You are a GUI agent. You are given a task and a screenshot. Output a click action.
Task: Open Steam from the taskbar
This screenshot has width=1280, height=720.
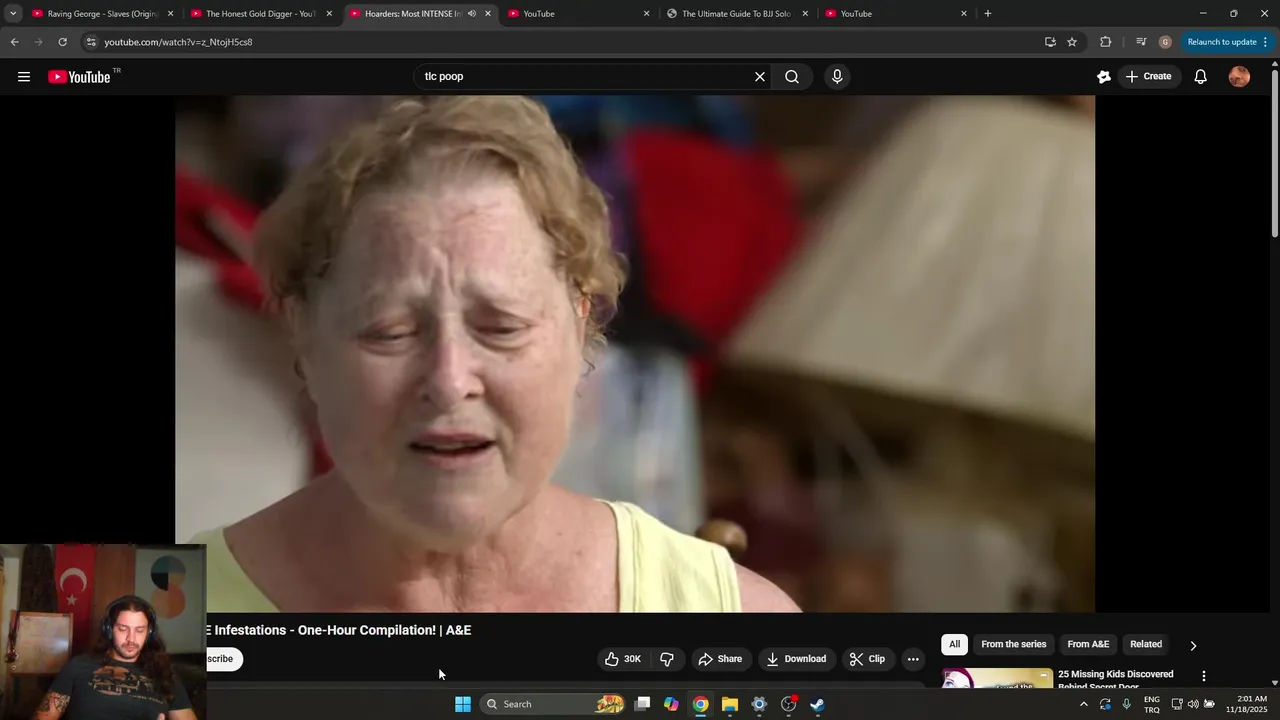[x=817, y=704]
